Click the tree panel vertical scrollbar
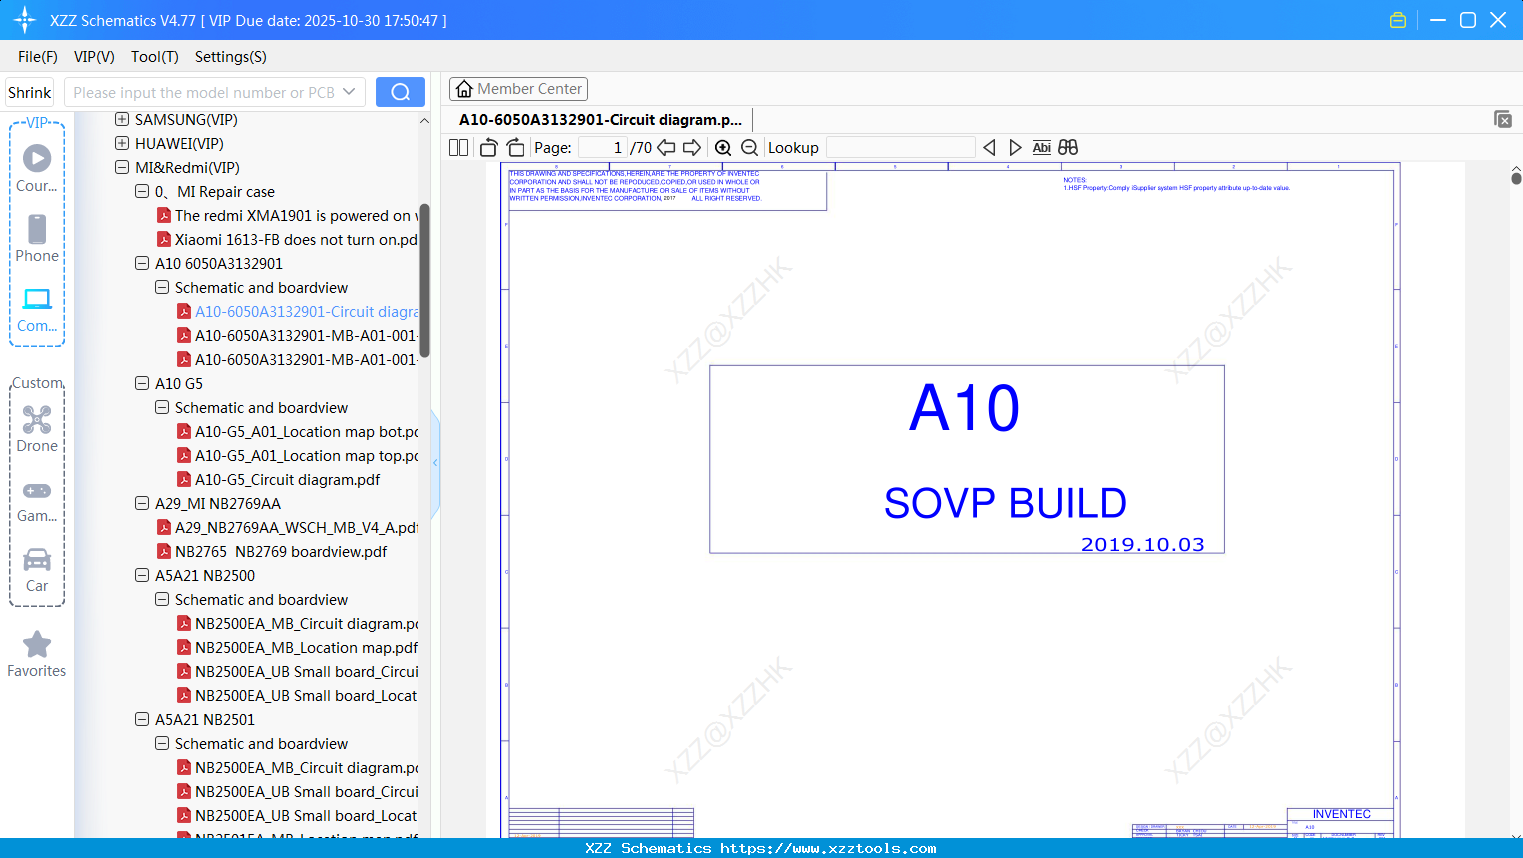 coord(424,281)
